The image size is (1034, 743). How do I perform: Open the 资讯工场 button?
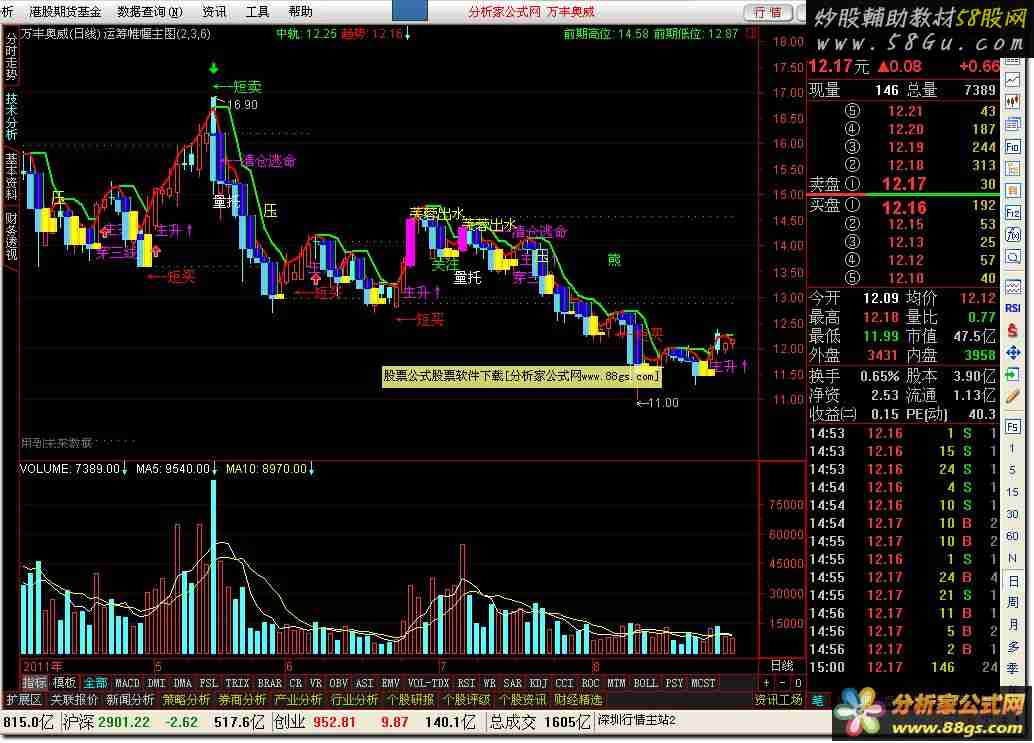(x=778, y=699)
